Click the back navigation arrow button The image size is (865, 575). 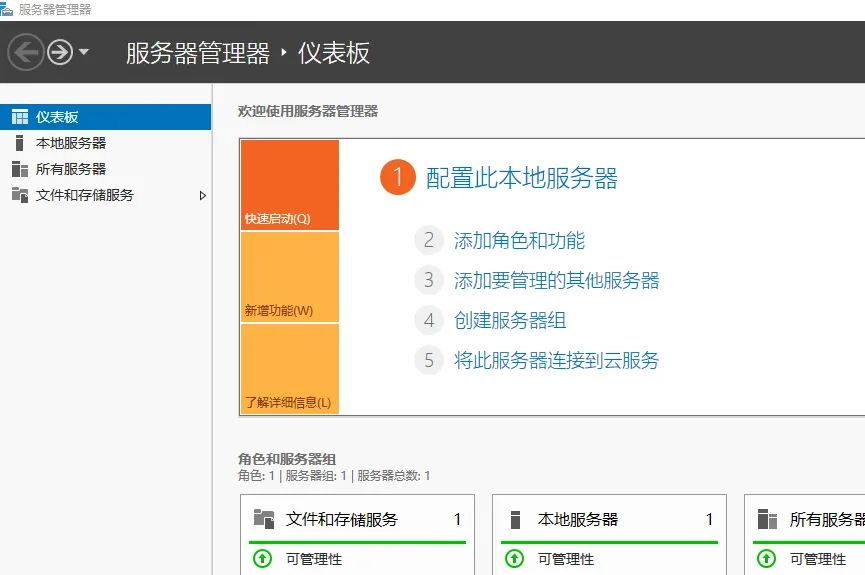click(x=26, y=52)
